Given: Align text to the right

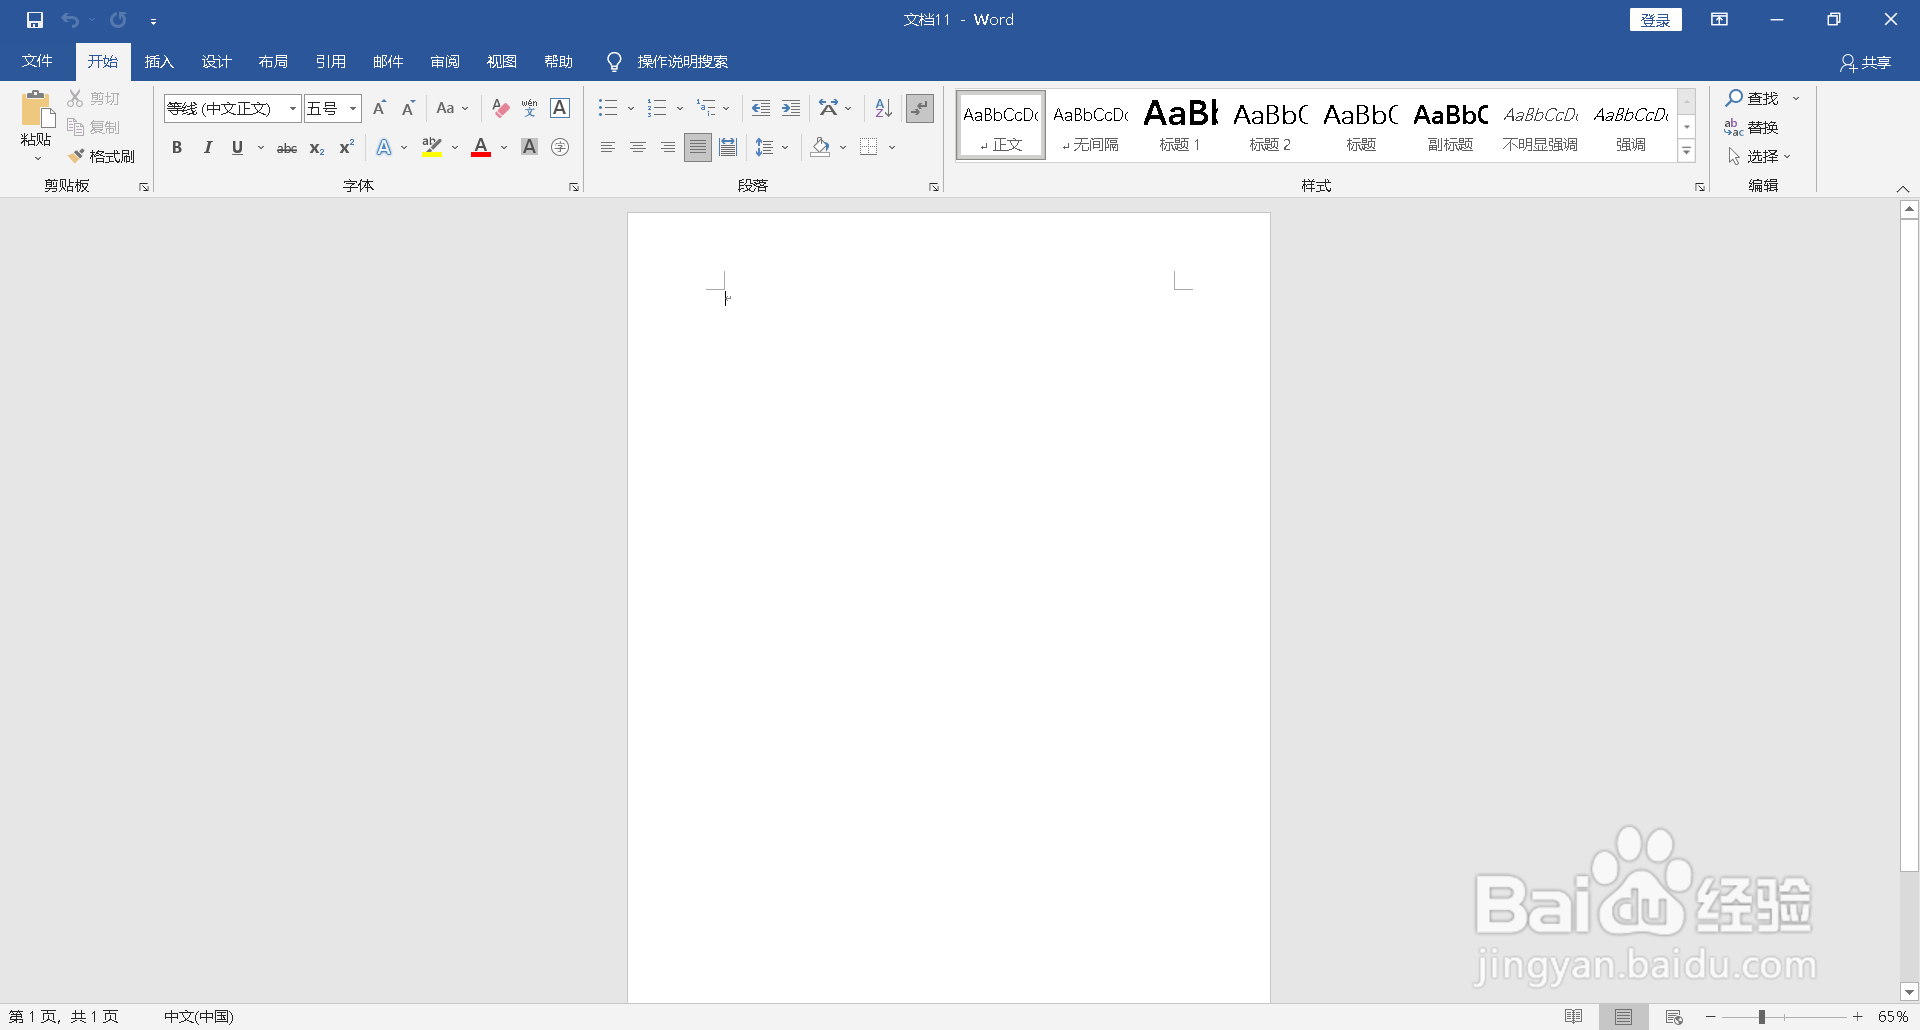Looking at the screenshot, I should click(x=668, y=148).
